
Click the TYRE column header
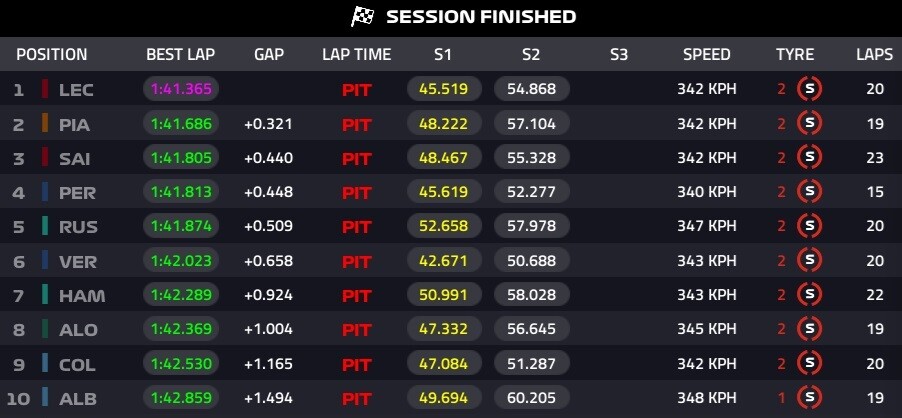point(795,55)
